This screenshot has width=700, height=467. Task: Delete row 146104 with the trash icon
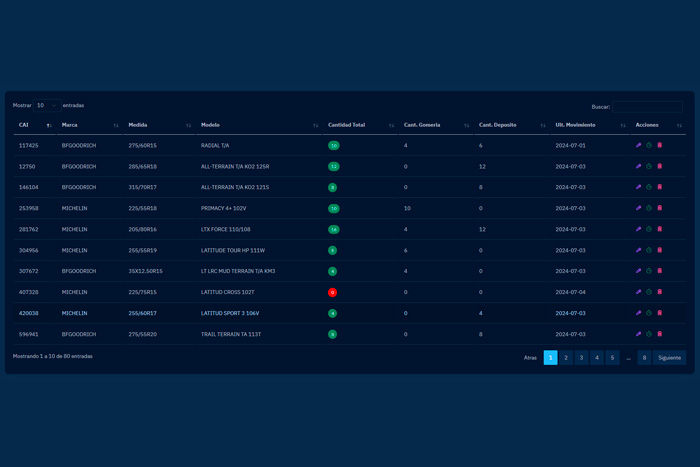659,187
